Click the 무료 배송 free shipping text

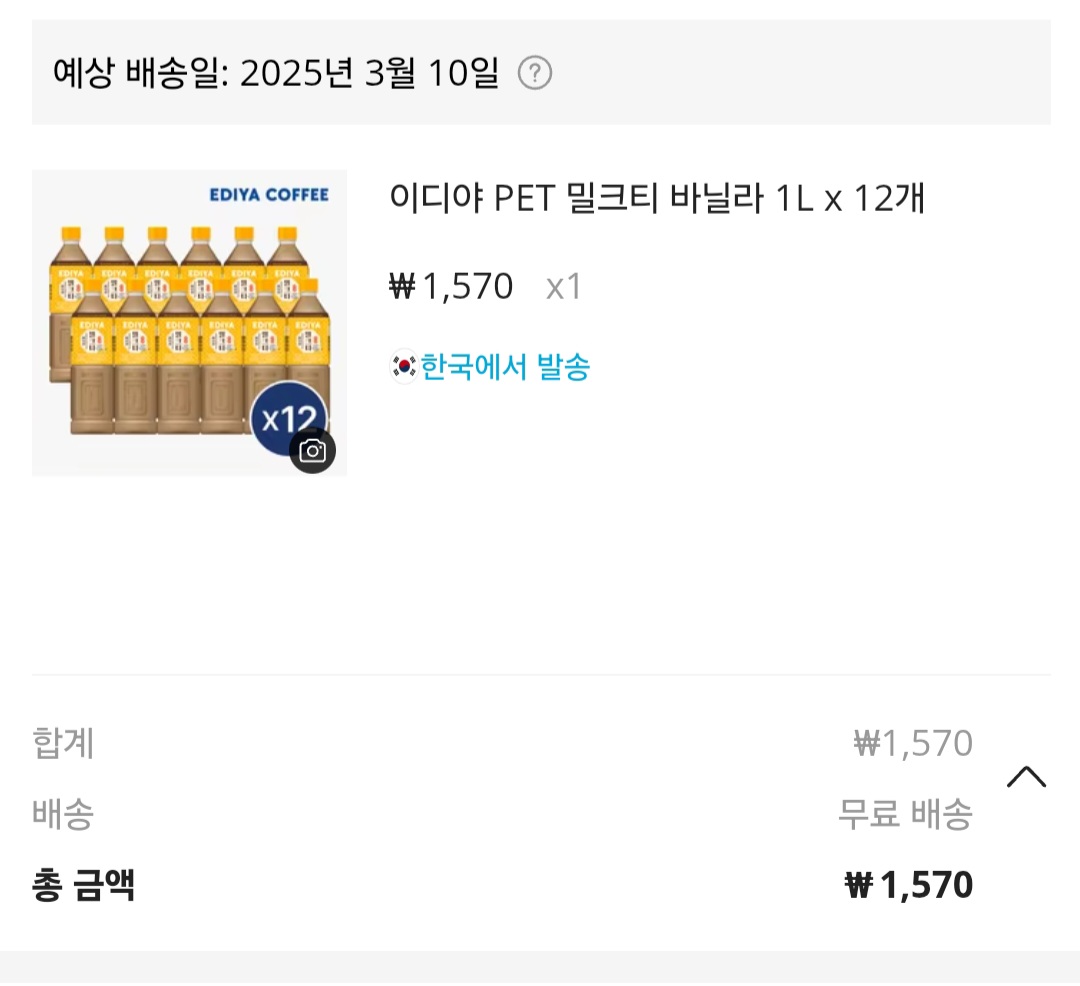point(905,814)
